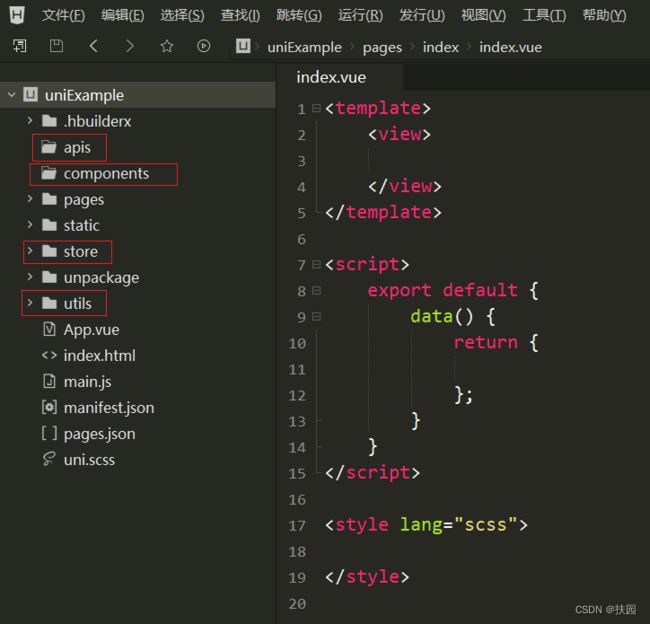The height and width of the screenshot is (624, 650).
Task: Click pages in the breadcrumb path
Action: coord(382,48)
